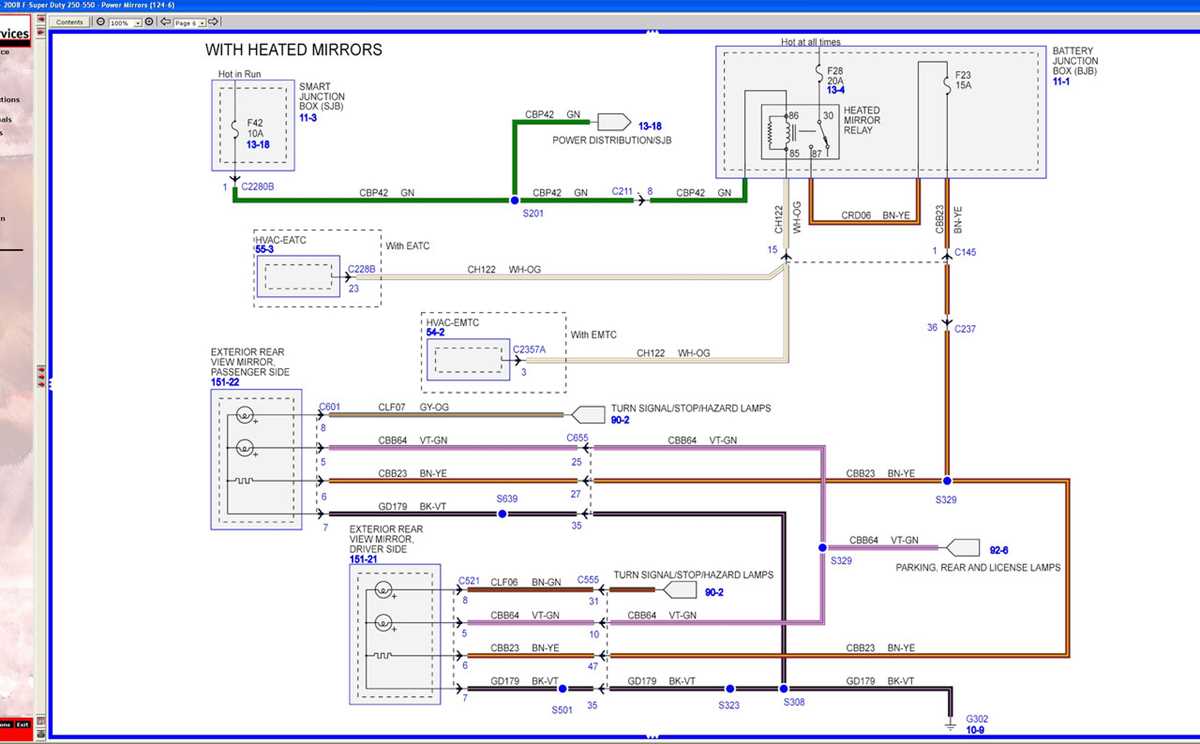Open the Page 6 selector dropdown
Screen dimensions: 1200x744
[x=189, y=22]
